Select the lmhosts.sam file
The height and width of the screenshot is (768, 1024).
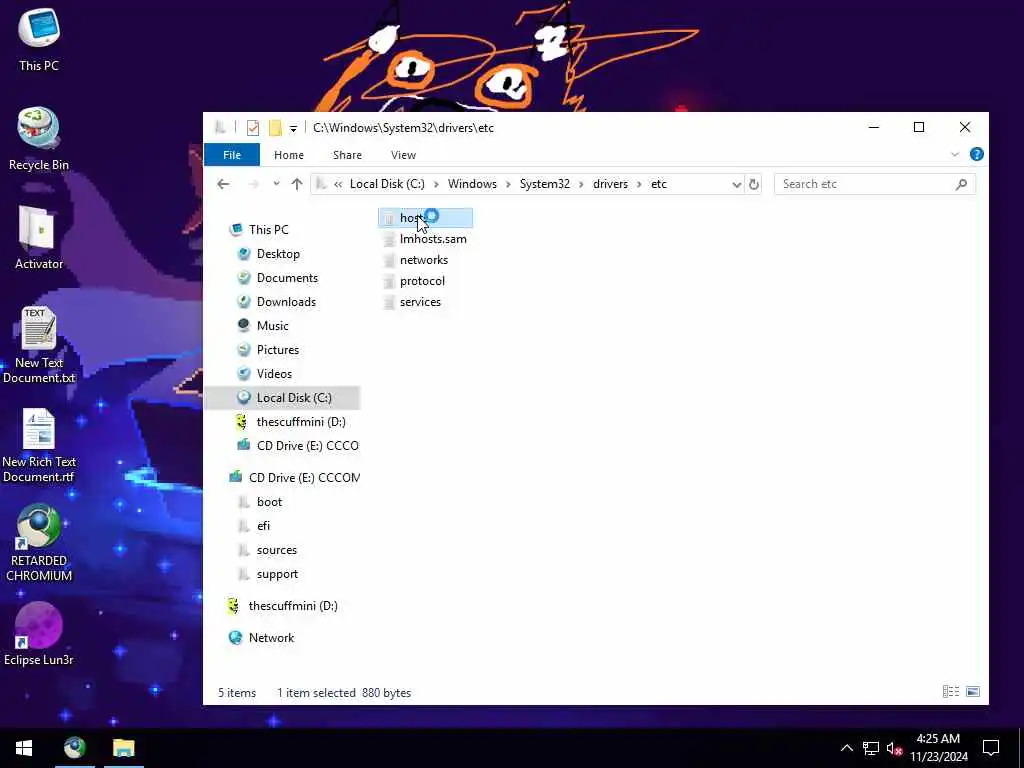[424, 239]
